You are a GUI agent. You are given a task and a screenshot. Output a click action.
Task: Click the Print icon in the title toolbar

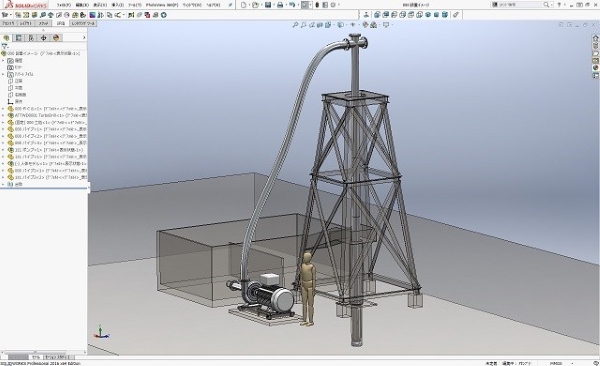280,5
